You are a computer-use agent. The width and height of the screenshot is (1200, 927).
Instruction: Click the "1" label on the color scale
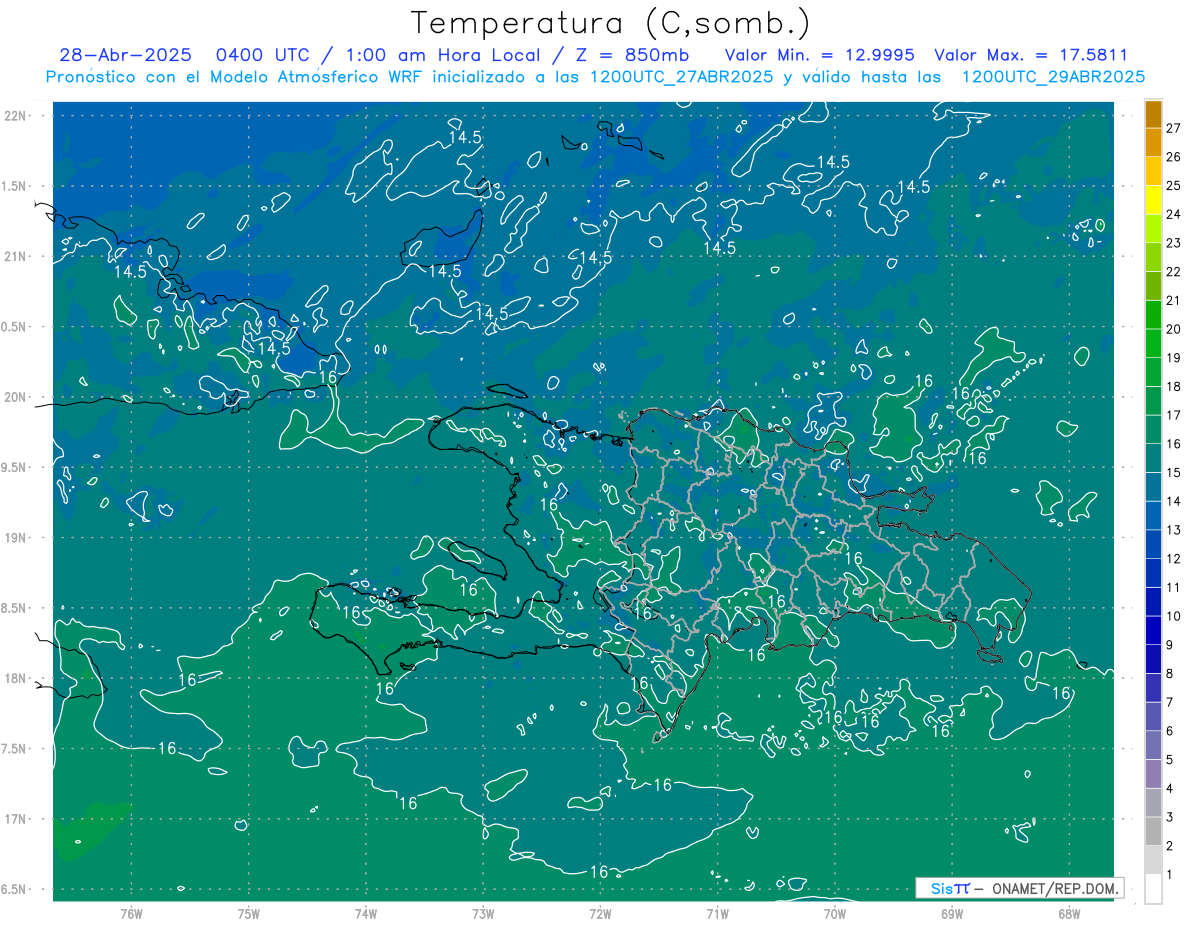(x=1170, y=875)
